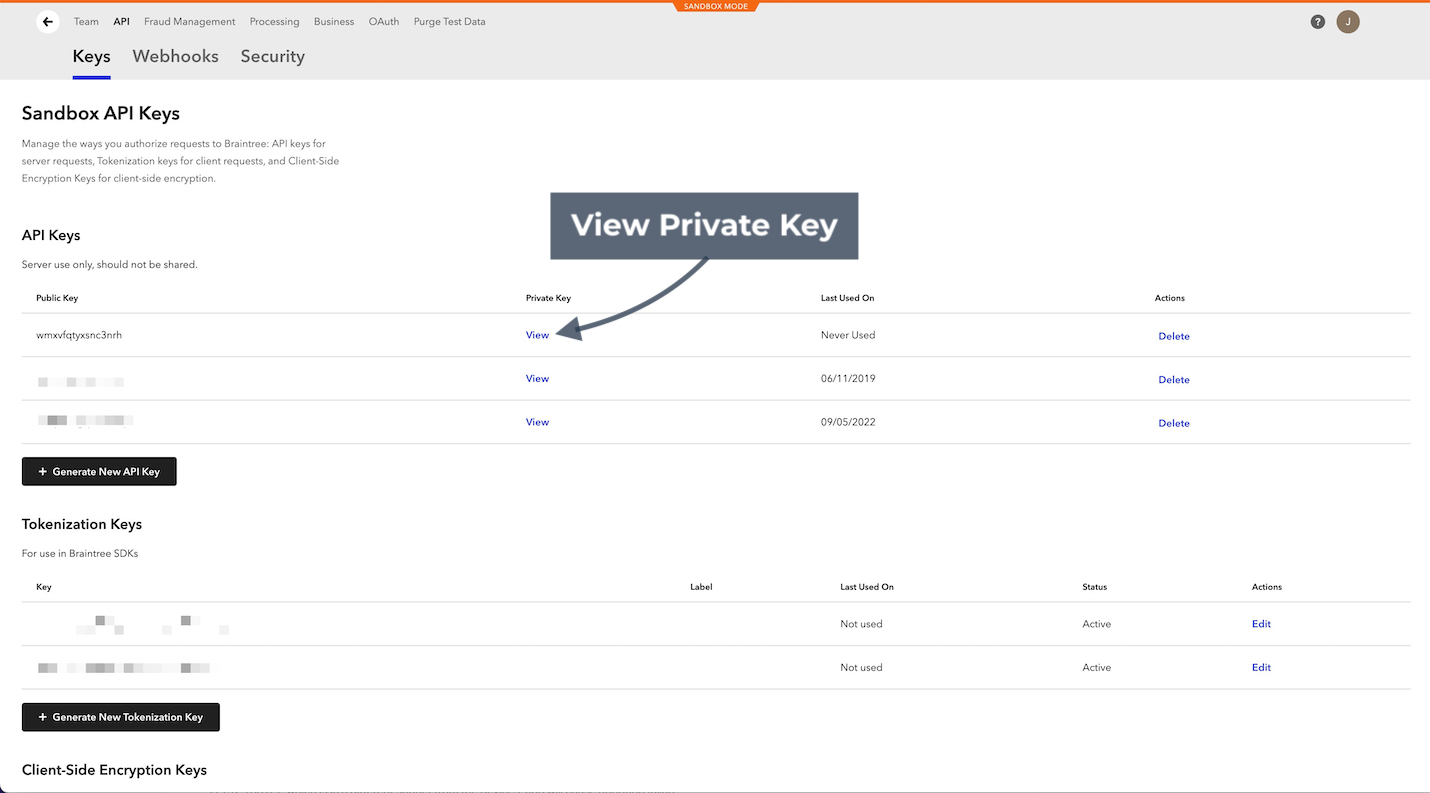Viewport: 1430px width, 793px height.
Task: Click the Public Key column header
Action: 57,298
